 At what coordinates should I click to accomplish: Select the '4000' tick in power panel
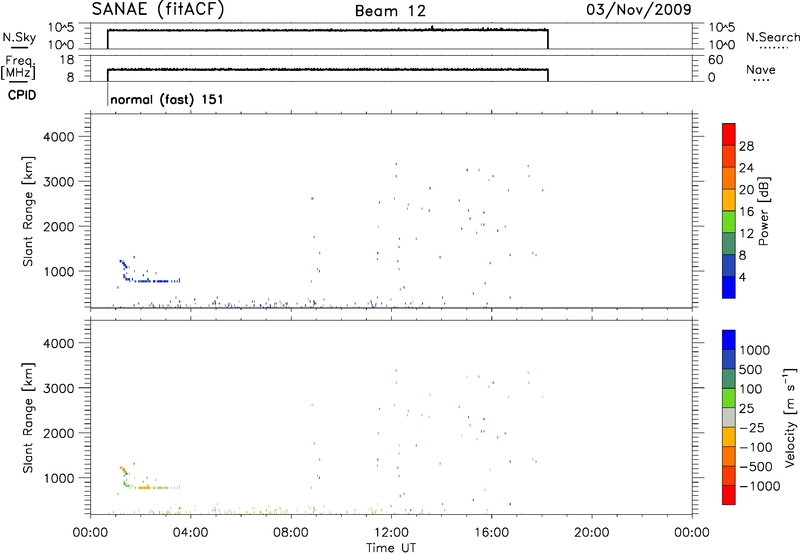click(59, 137)
